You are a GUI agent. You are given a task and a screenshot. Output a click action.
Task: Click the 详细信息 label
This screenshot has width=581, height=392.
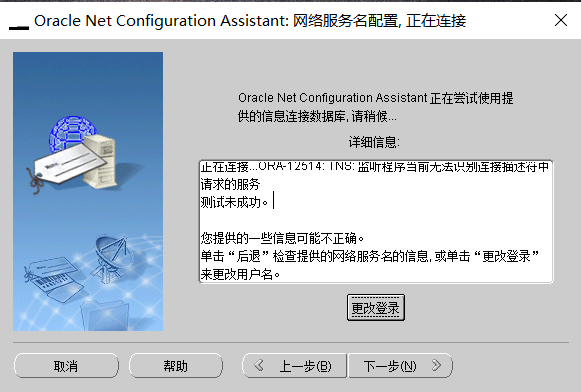[374, 142]
